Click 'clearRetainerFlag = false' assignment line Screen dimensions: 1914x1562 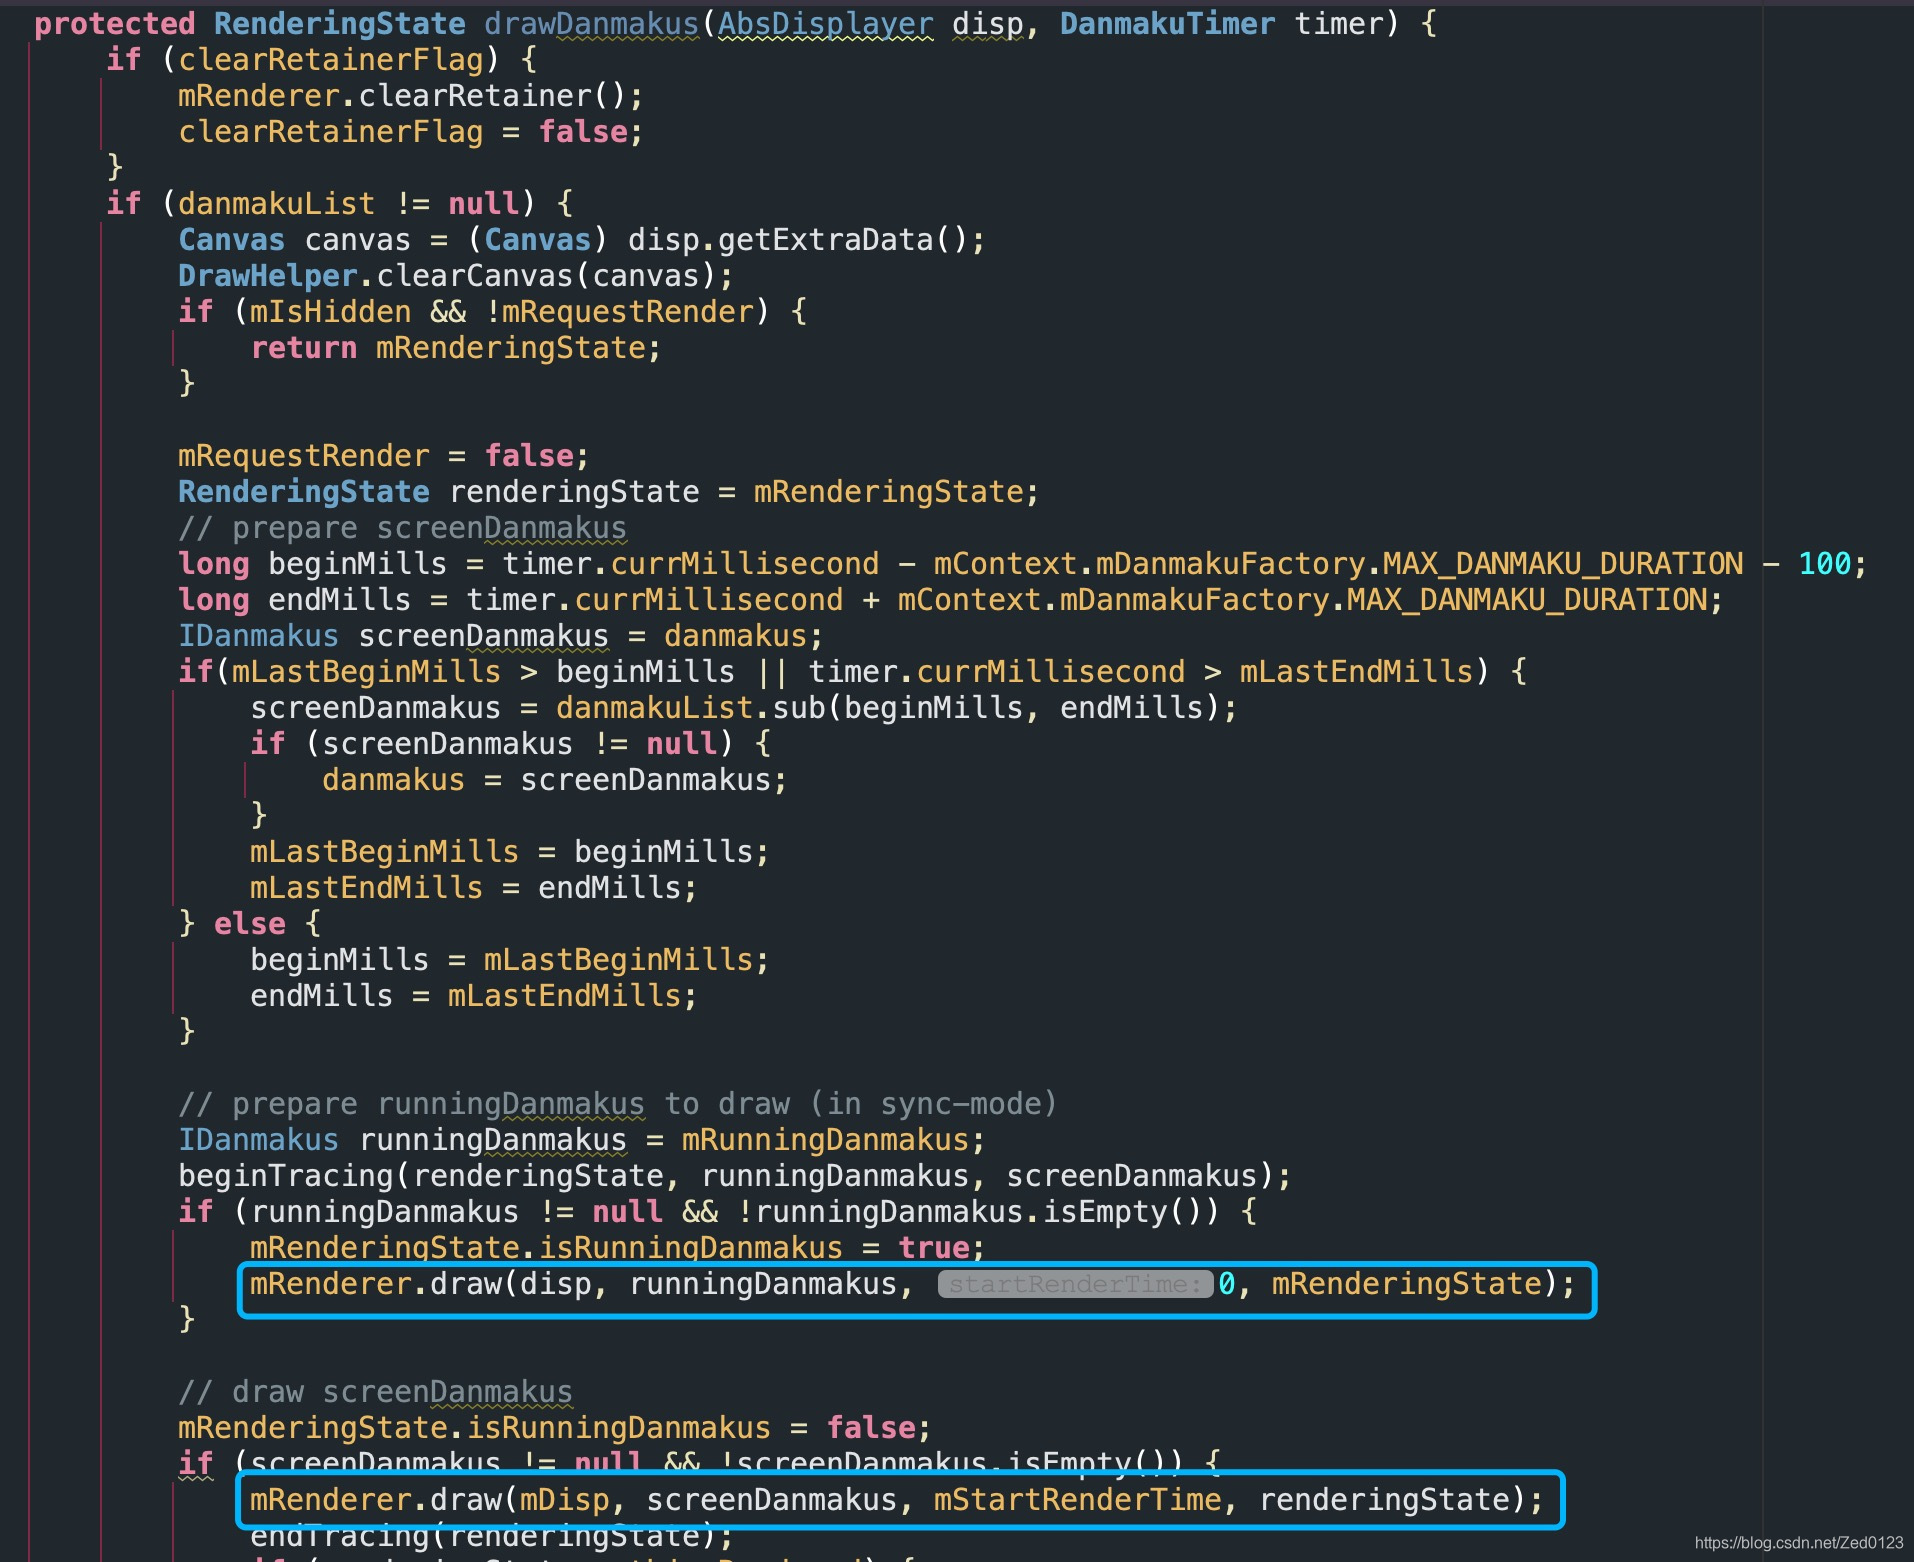click(410, 132)
